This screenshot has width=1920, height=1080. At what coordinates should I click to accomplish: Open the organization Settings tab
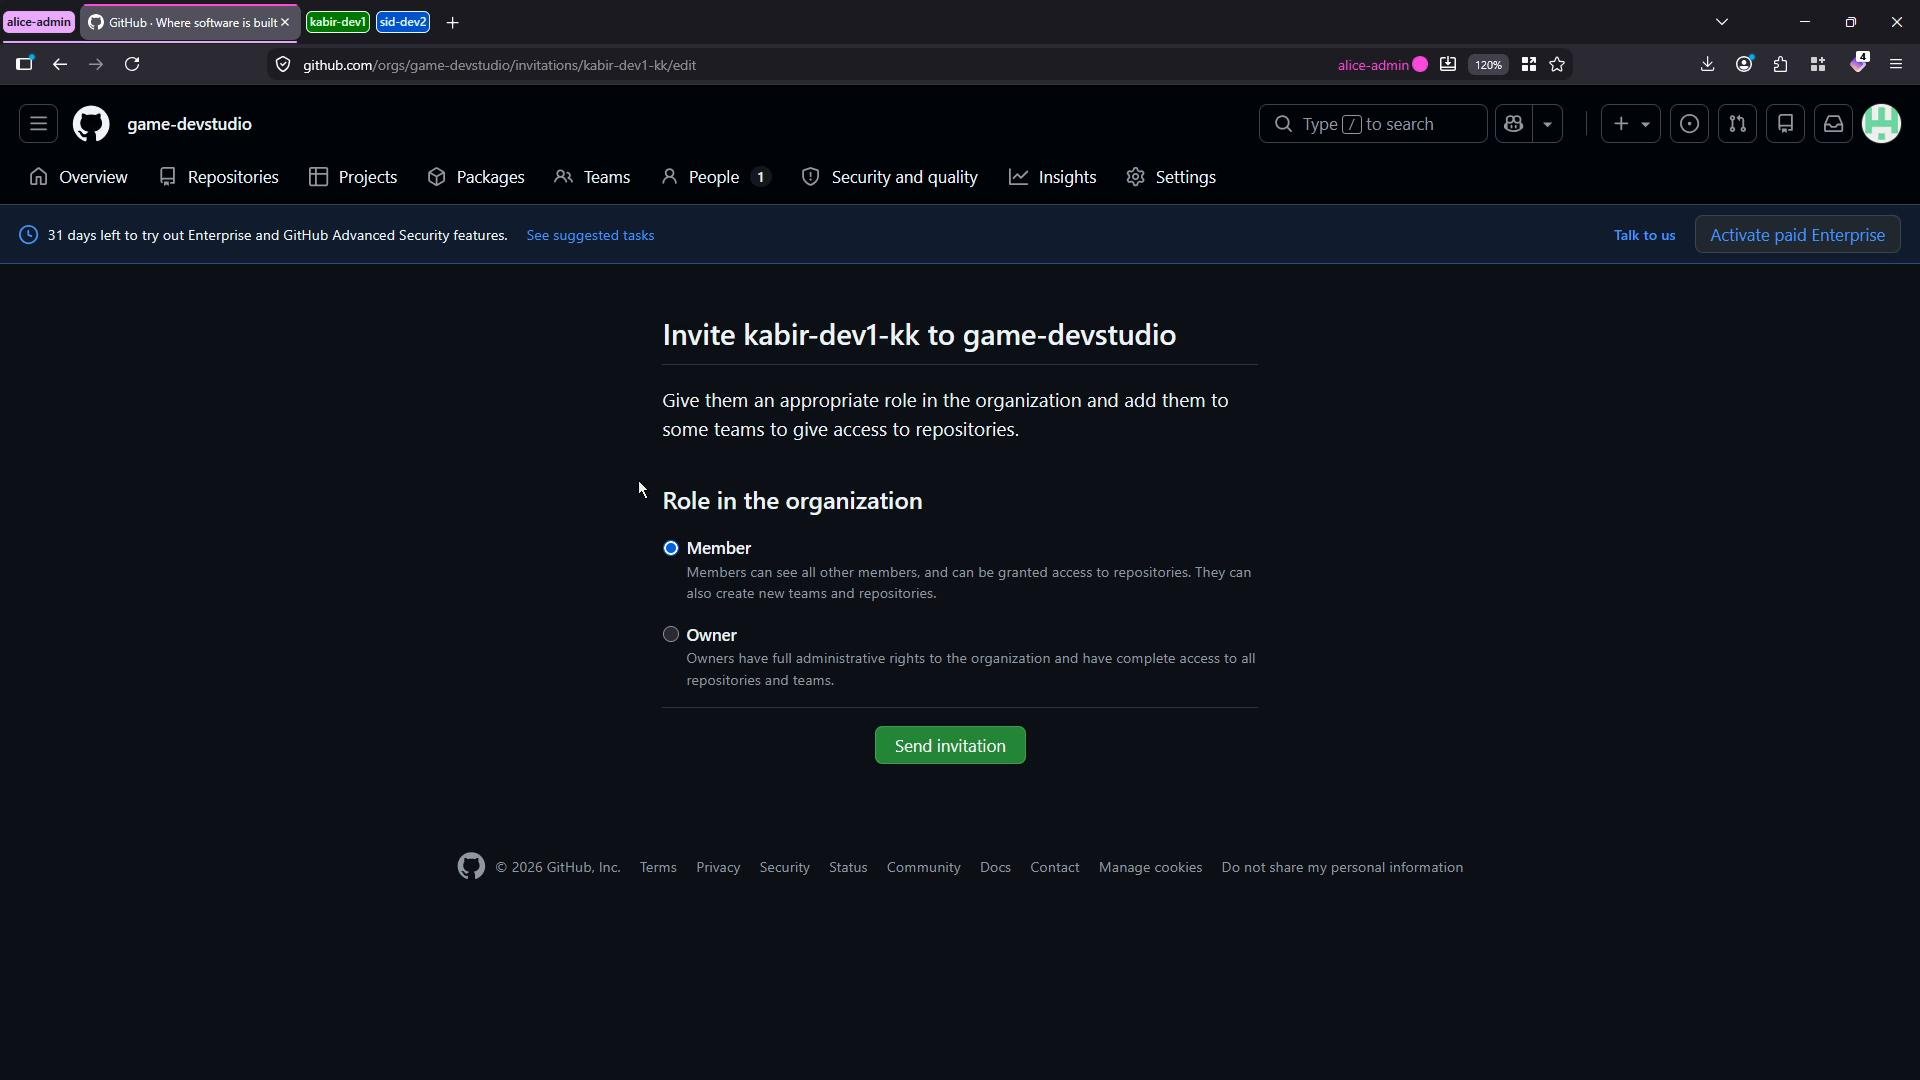(x=1171, y=177)
